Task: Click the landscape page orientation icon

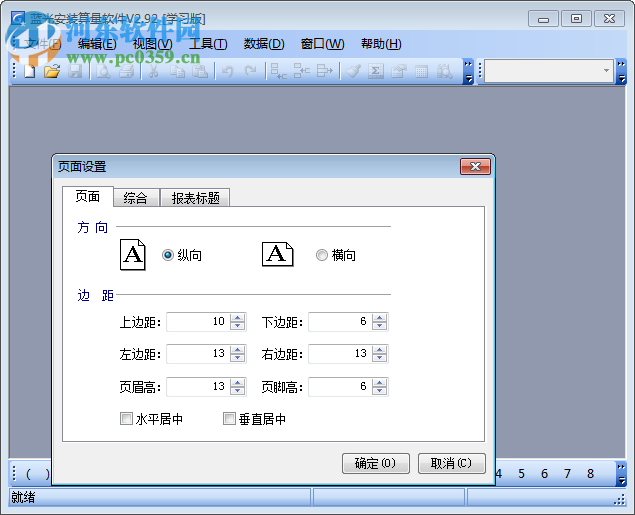Action: (x=278, y=254)
